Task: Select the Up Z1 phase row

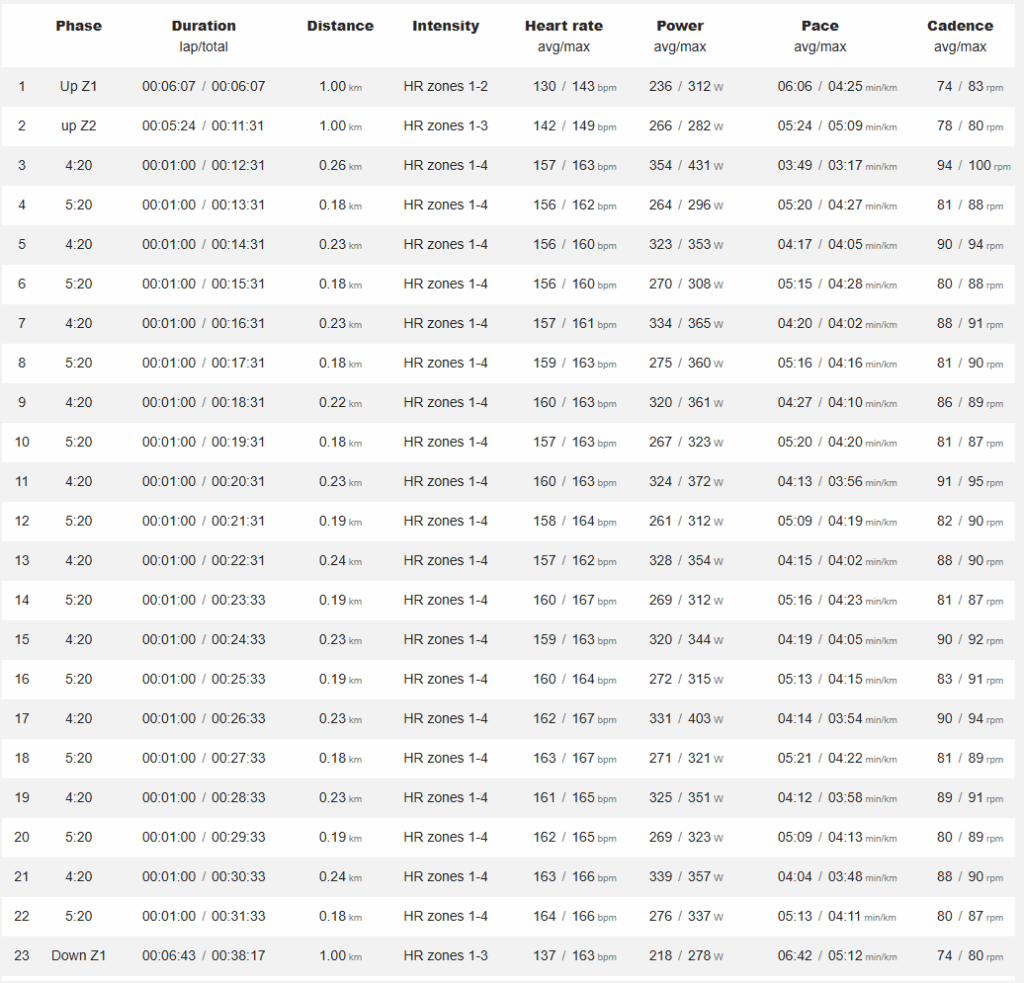Action: [508, 86]
